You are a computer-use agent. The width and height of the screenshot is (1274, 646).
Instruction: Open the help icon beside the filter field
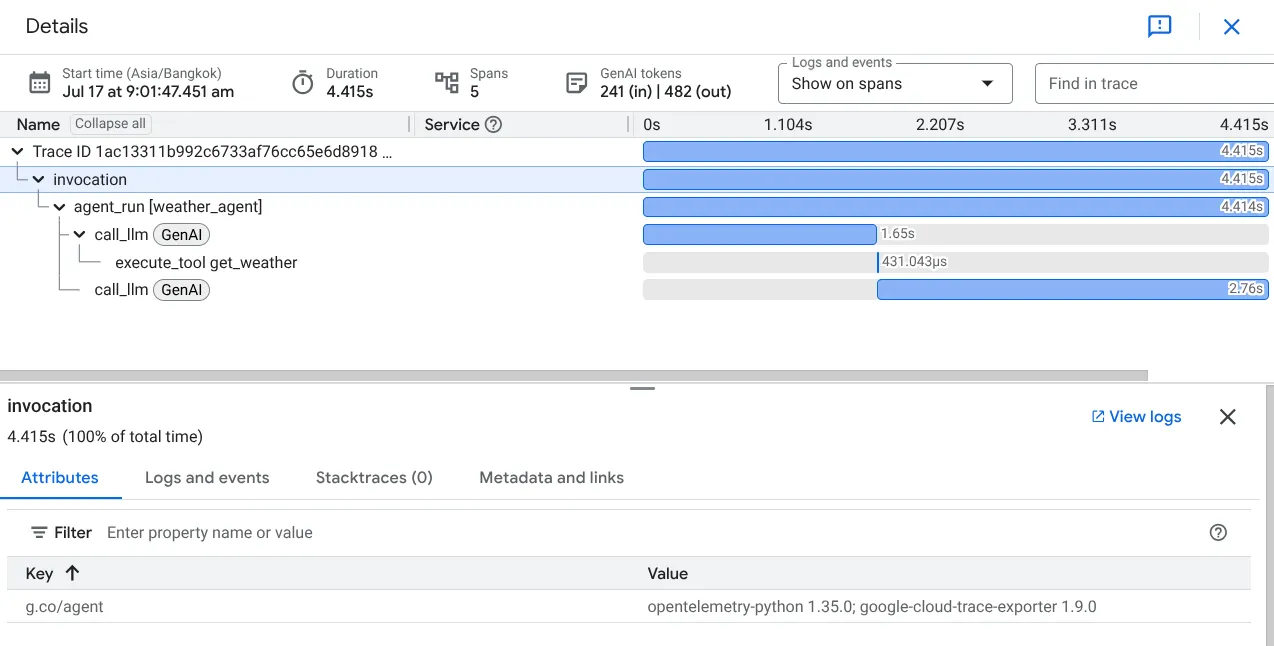(1218, 532)
